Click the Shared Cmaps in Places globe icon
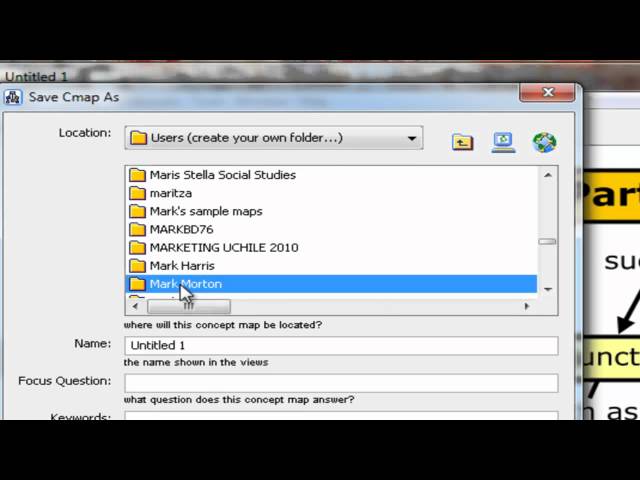Viewport: 640px width, 480px height. tap(544, 142)
